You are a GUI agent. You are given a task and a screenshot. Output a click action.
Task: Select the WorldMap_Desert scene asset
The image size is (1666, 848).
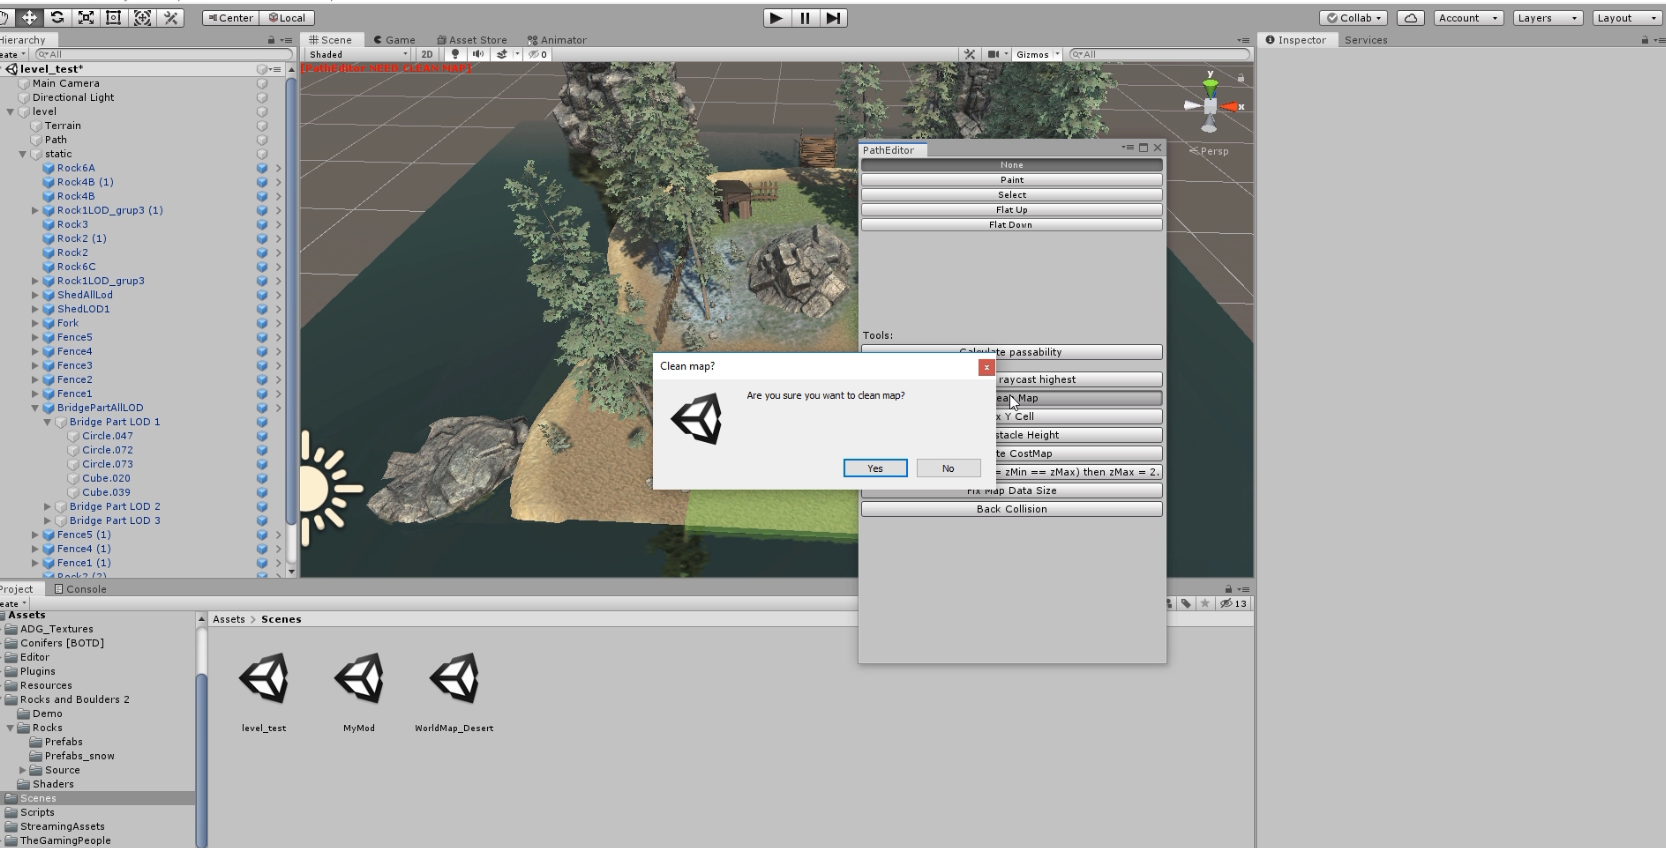point(454,679)
